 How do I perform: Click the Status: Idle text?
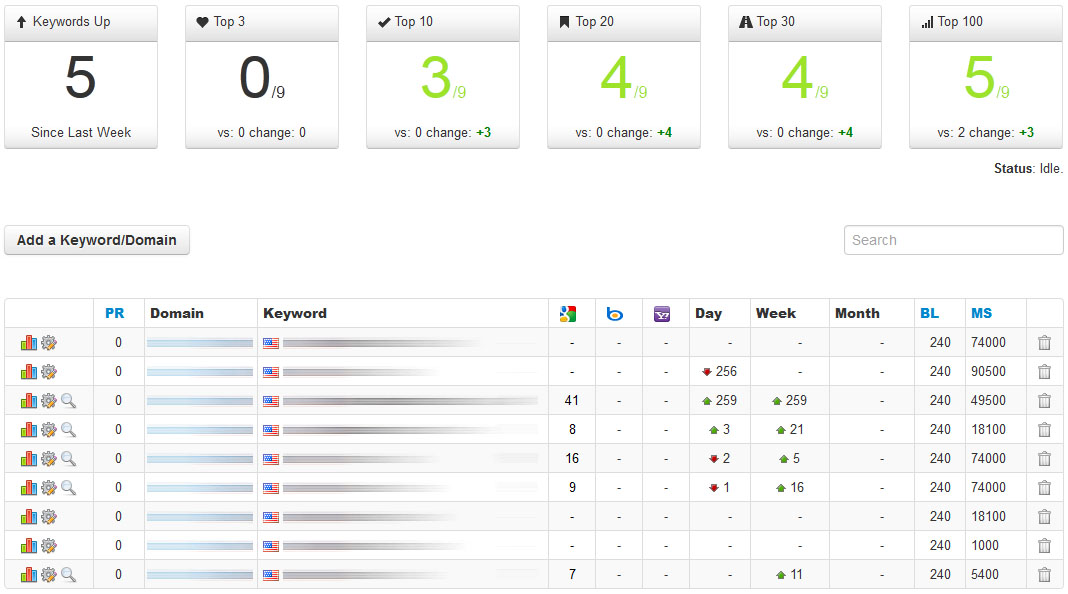pyautogui.click(x=1028, y=168)
